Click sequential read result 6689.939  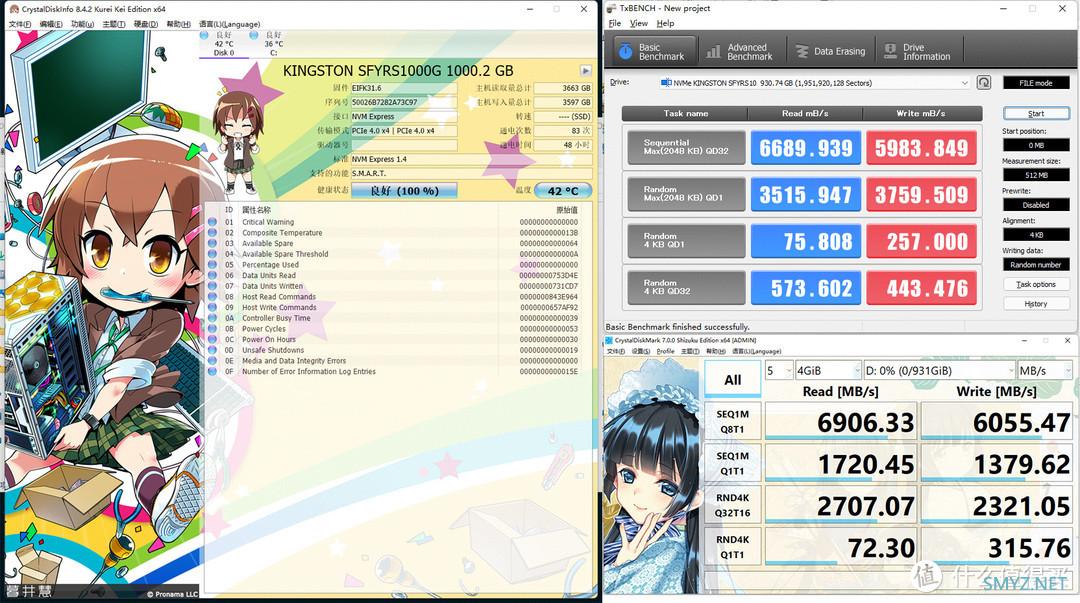pyautogui.click(x=806, y=147)
